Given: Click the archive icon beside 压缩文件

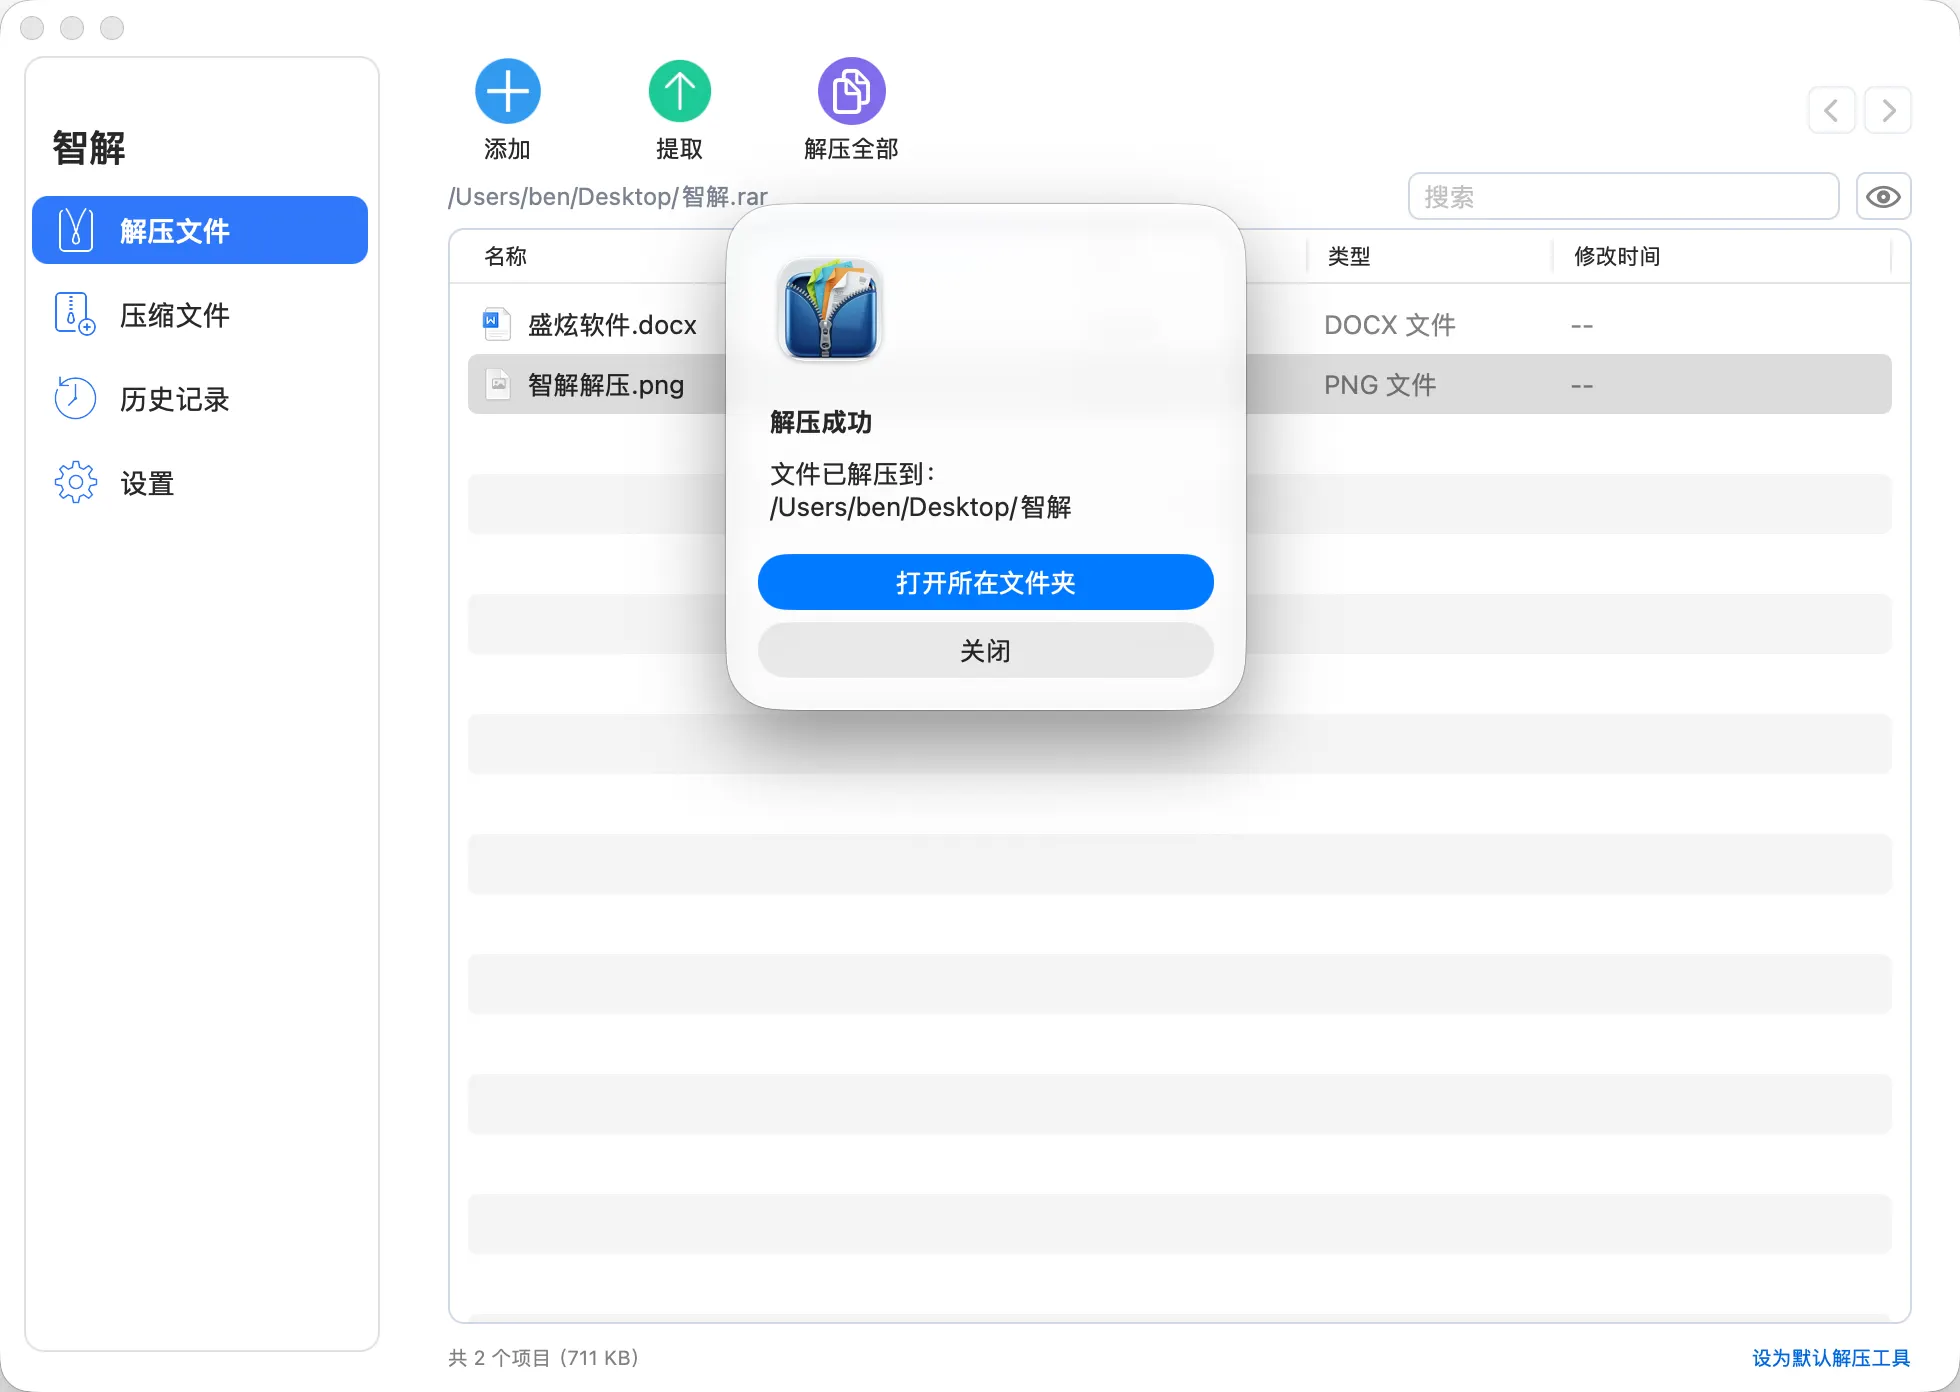Looking at the screenshot, I should click(75, 314).
